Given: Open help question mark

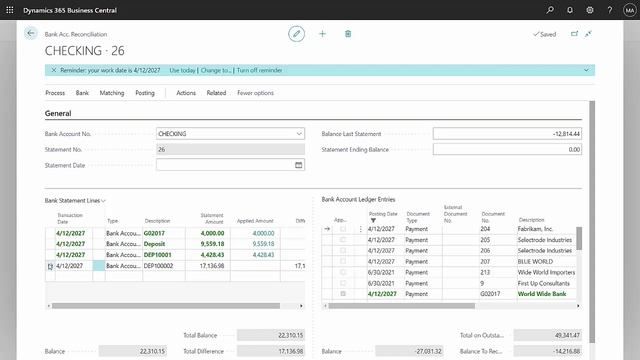Looking at the screenshot, I should click(609, 10).
